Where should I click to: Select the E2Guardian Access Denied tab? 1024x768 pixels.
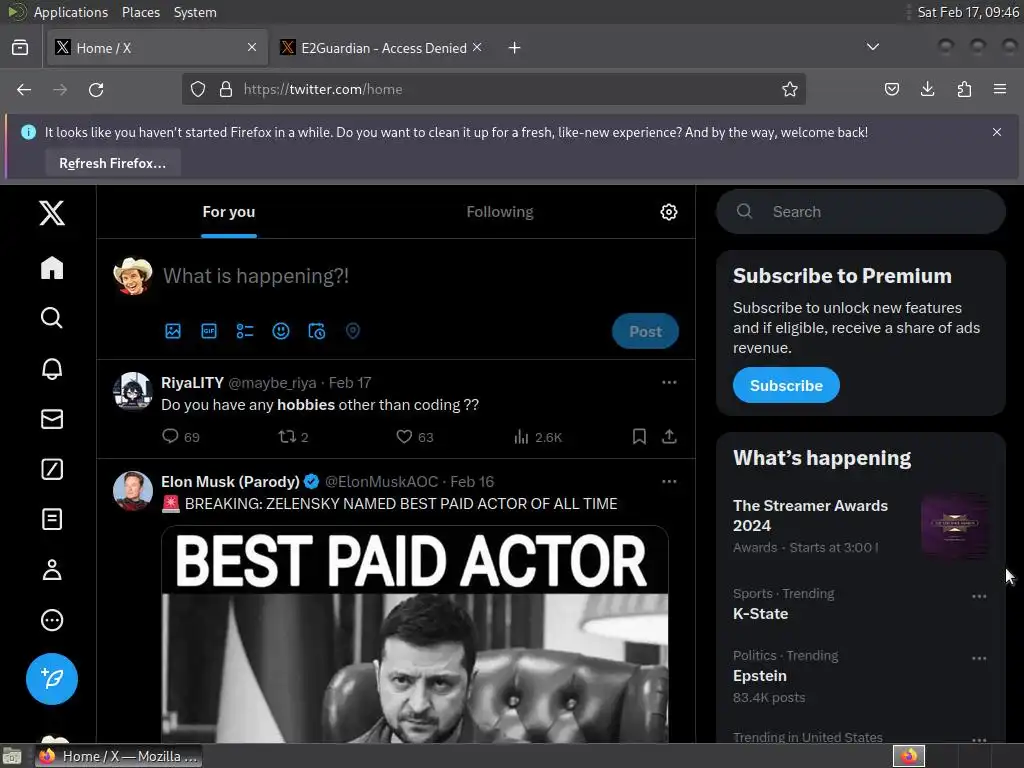(x=382, y=48)
